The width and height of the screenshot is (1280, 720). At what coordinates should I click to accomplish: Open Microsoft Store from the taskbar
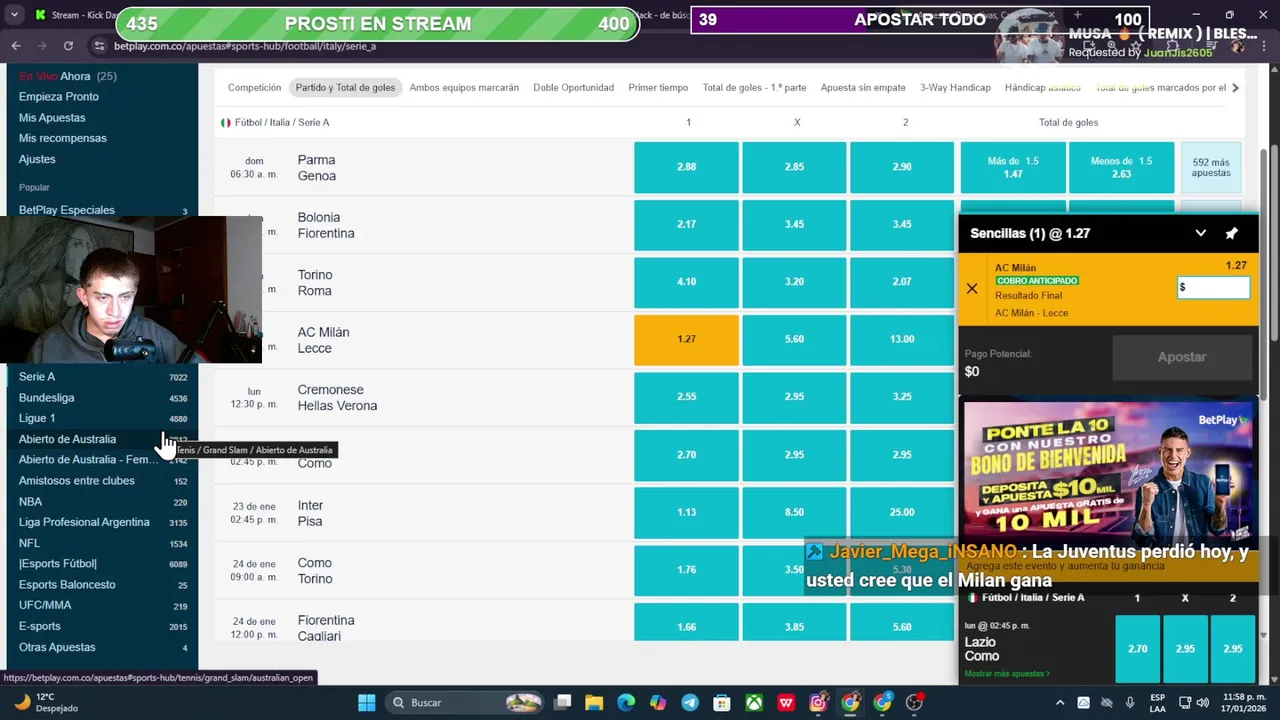722,702
